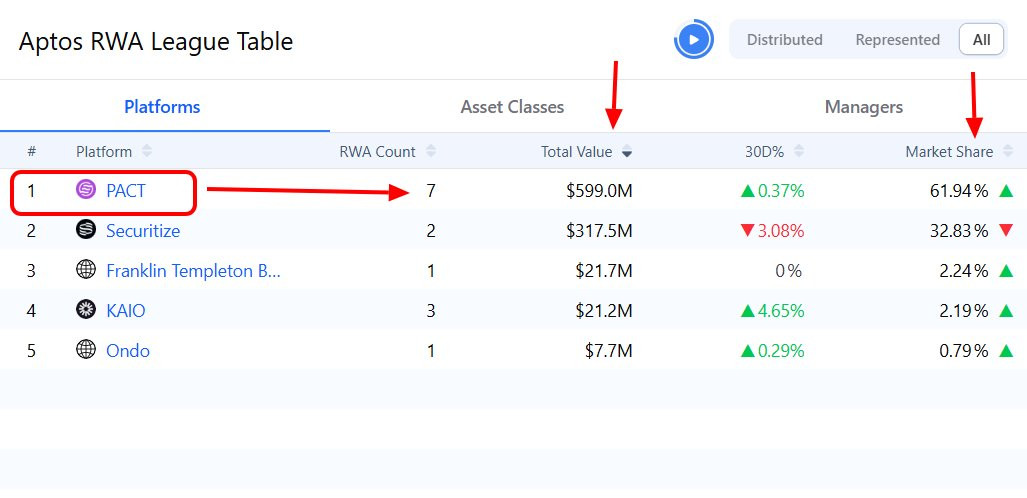Click the Securitize total value $317.5M
This screenshot has height=498, width=1027.
click(x=599, y=231)
